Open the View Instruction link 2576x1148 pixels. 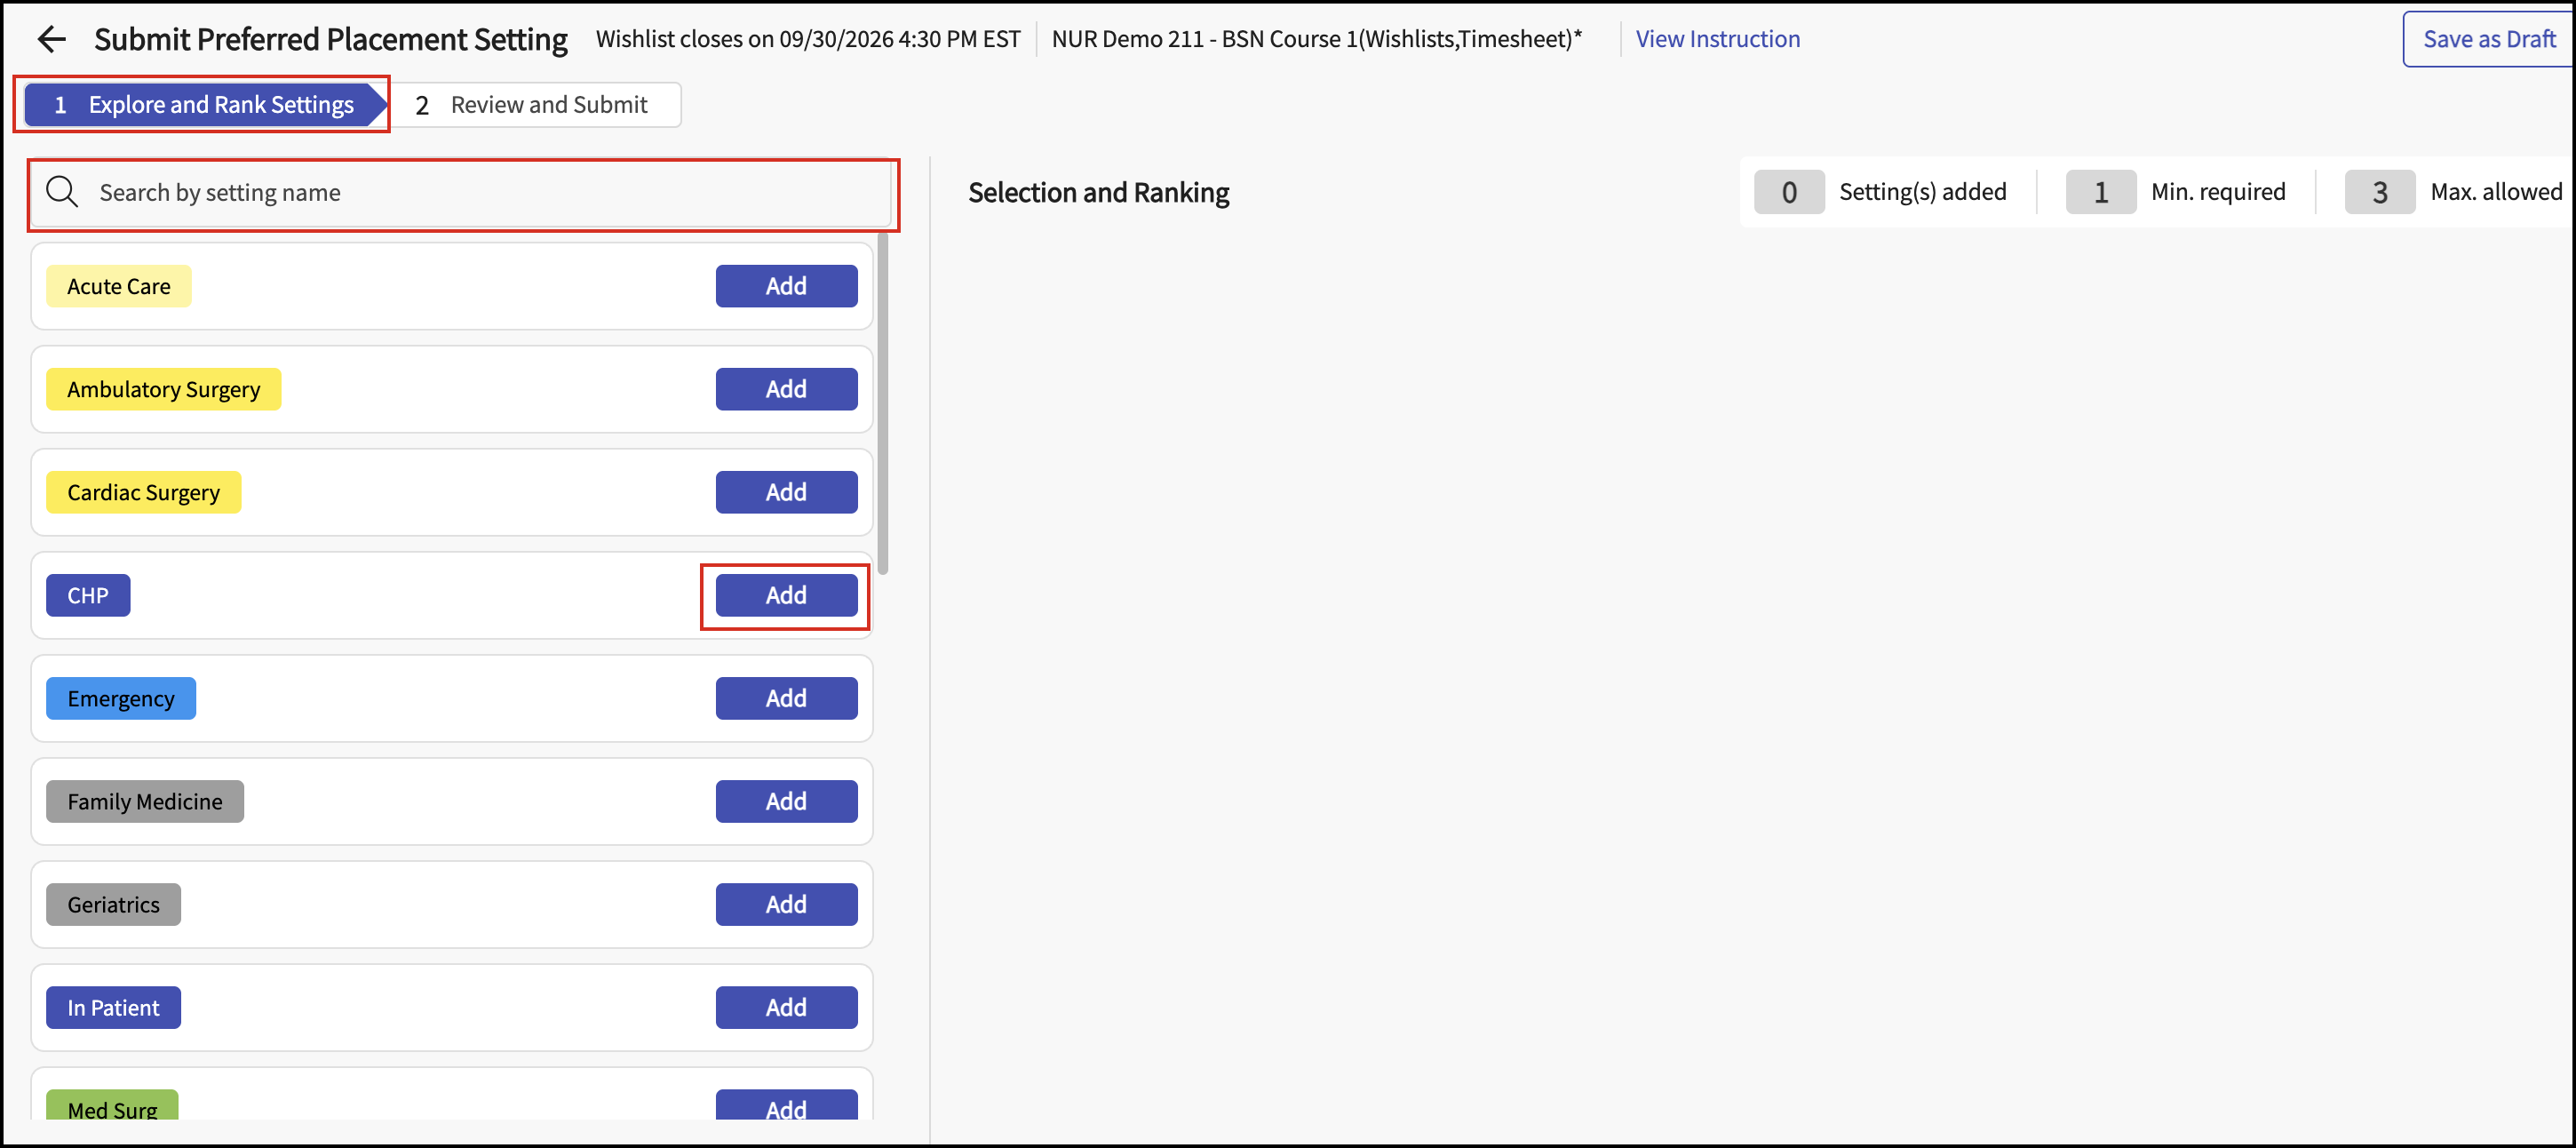coord(1717,39)
